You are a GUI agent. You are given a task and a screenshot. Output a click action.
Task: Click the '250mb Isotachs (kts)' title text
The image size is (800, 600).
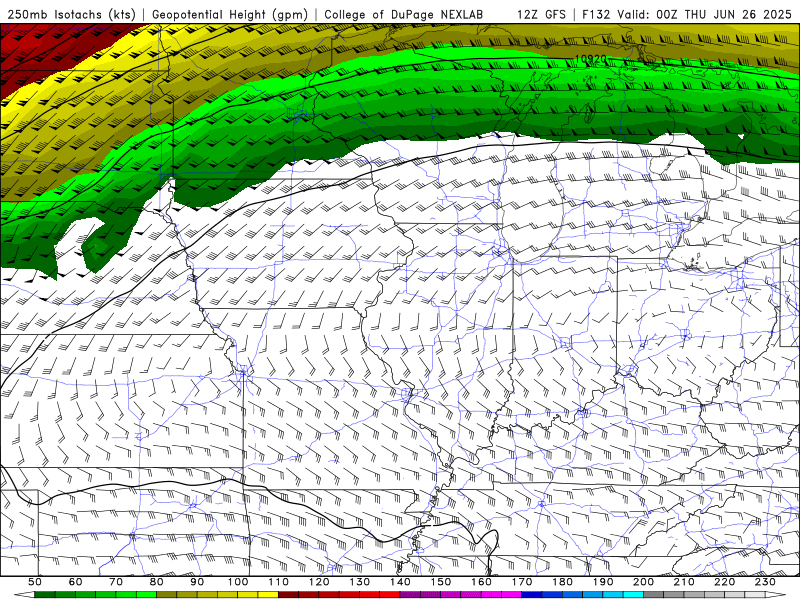click(72, 15)
